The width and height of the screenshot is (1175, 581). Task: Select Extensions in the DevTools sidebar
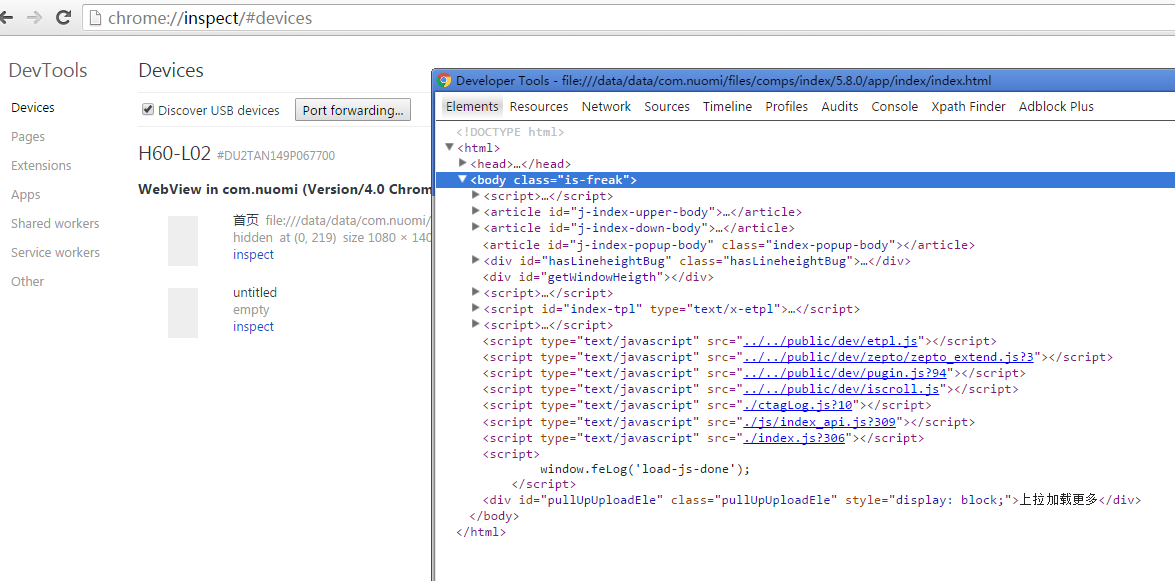41,166
